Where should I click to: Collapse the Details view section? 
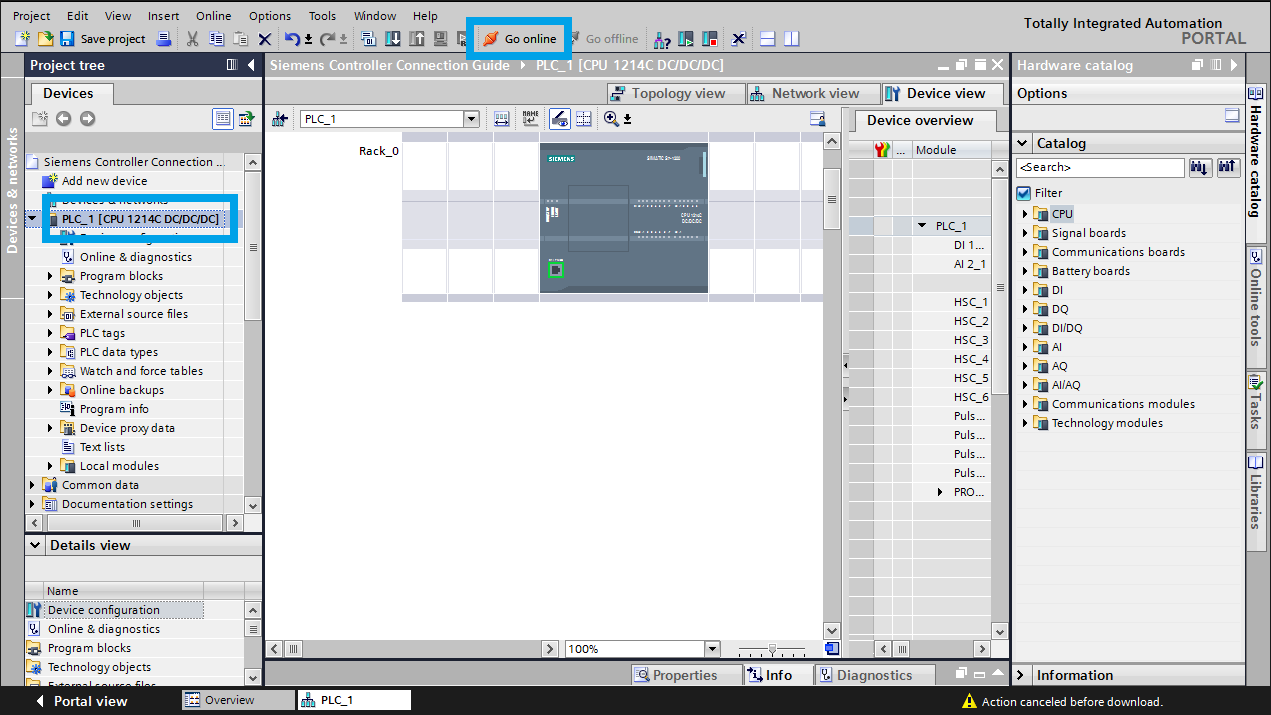click(36, 545)
